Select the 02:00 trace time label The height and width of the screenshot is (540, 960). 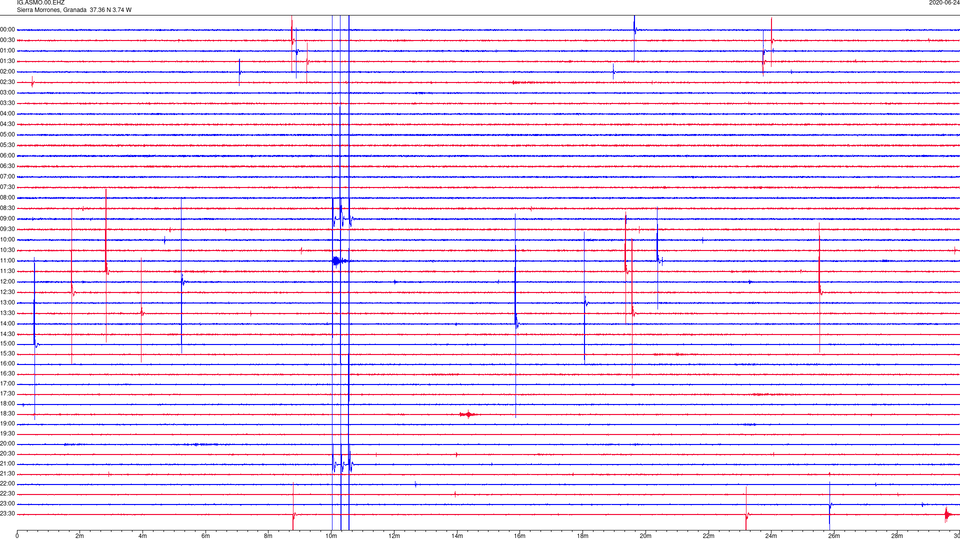(8, 72)
